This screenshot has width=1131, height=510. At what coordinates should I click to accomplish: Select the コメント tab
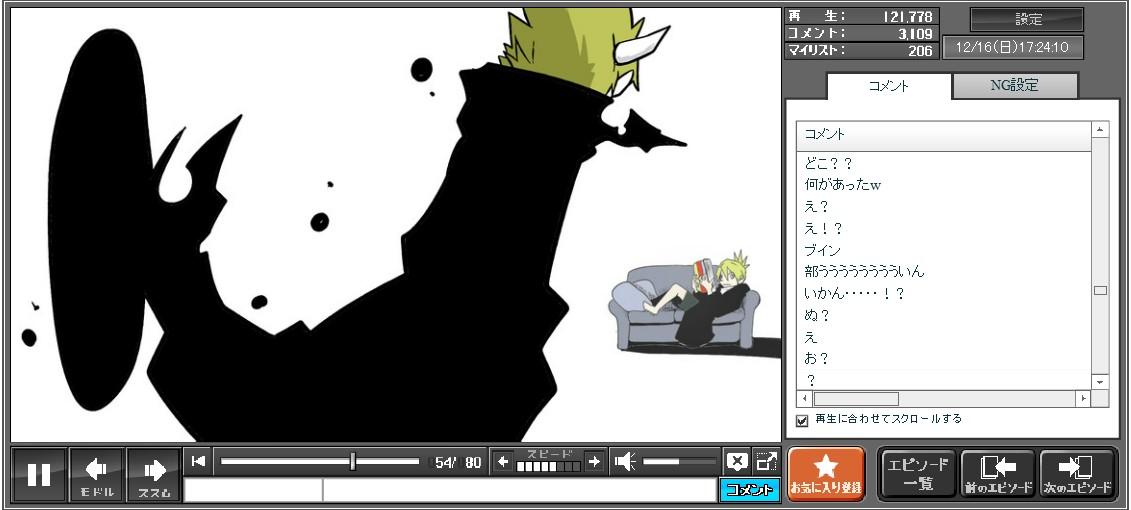pos(888,86)
